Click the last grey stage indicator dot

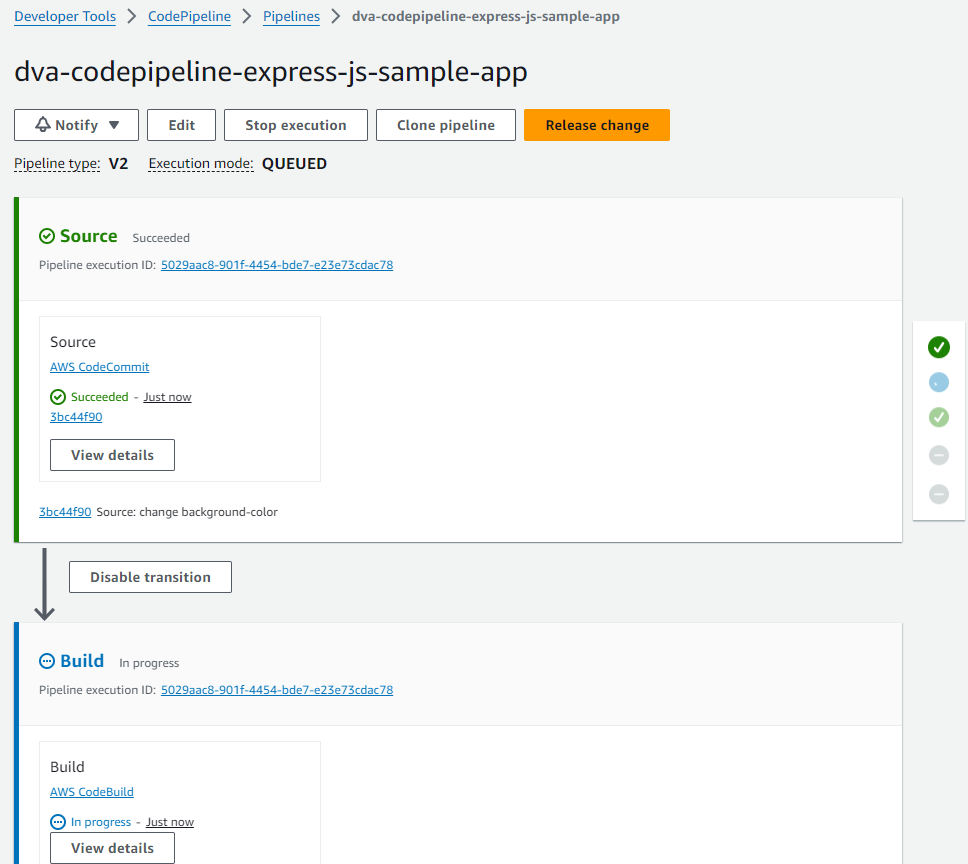pos(938,494)
